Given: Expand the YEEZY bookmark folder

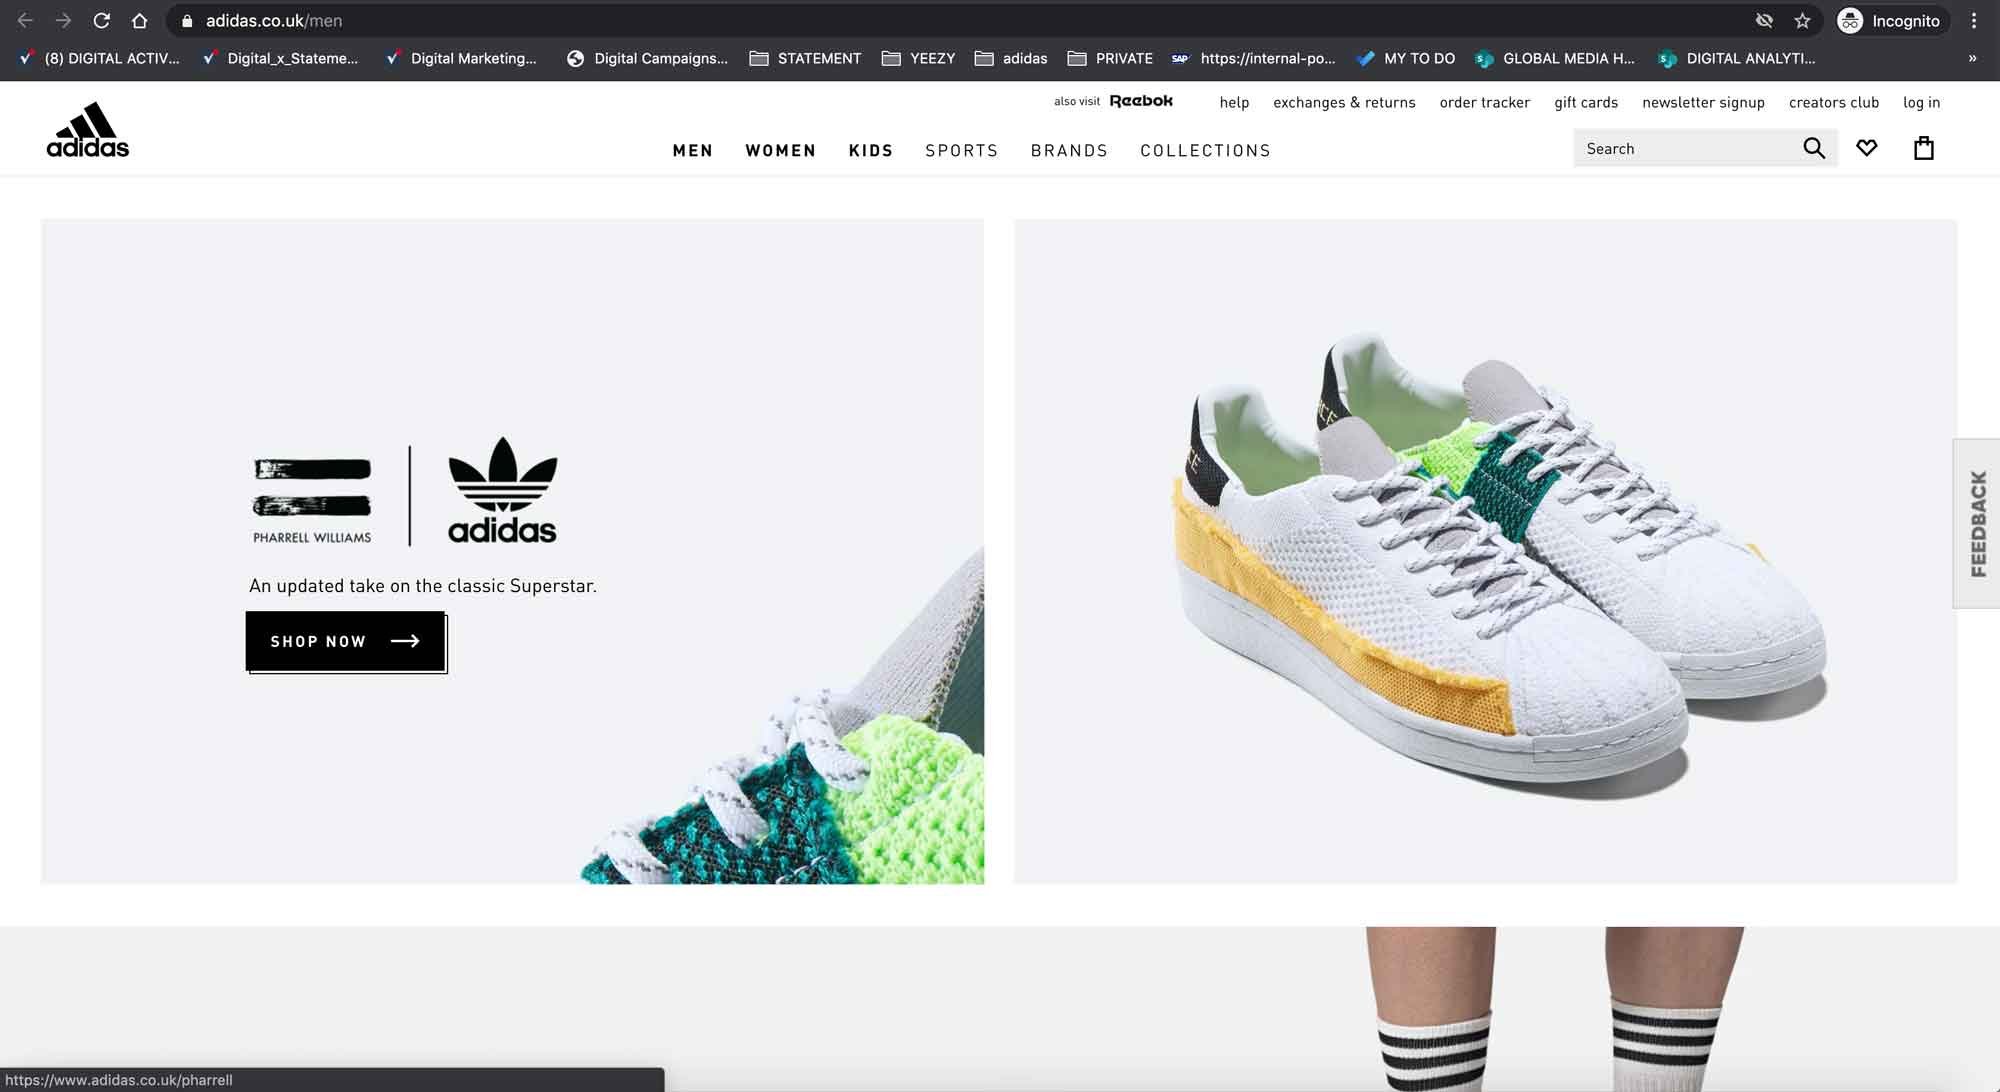Looking at the screenshot, I should pos(918,58).
